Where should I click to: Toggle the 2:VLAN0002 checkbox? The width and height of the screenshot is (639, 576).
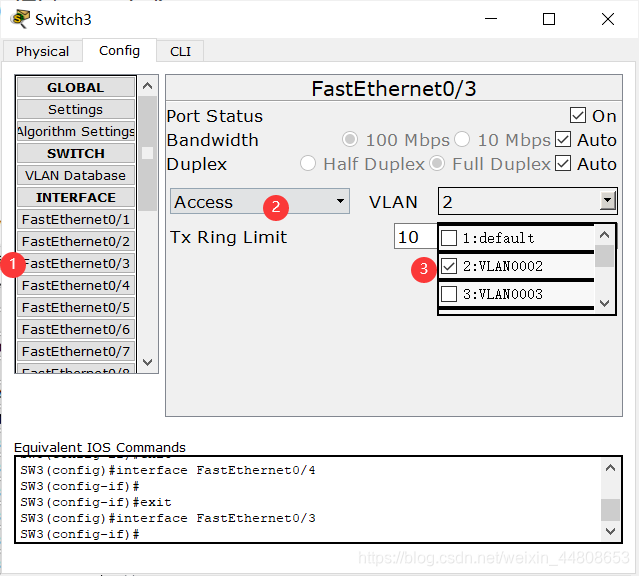(x=449, y=266)
